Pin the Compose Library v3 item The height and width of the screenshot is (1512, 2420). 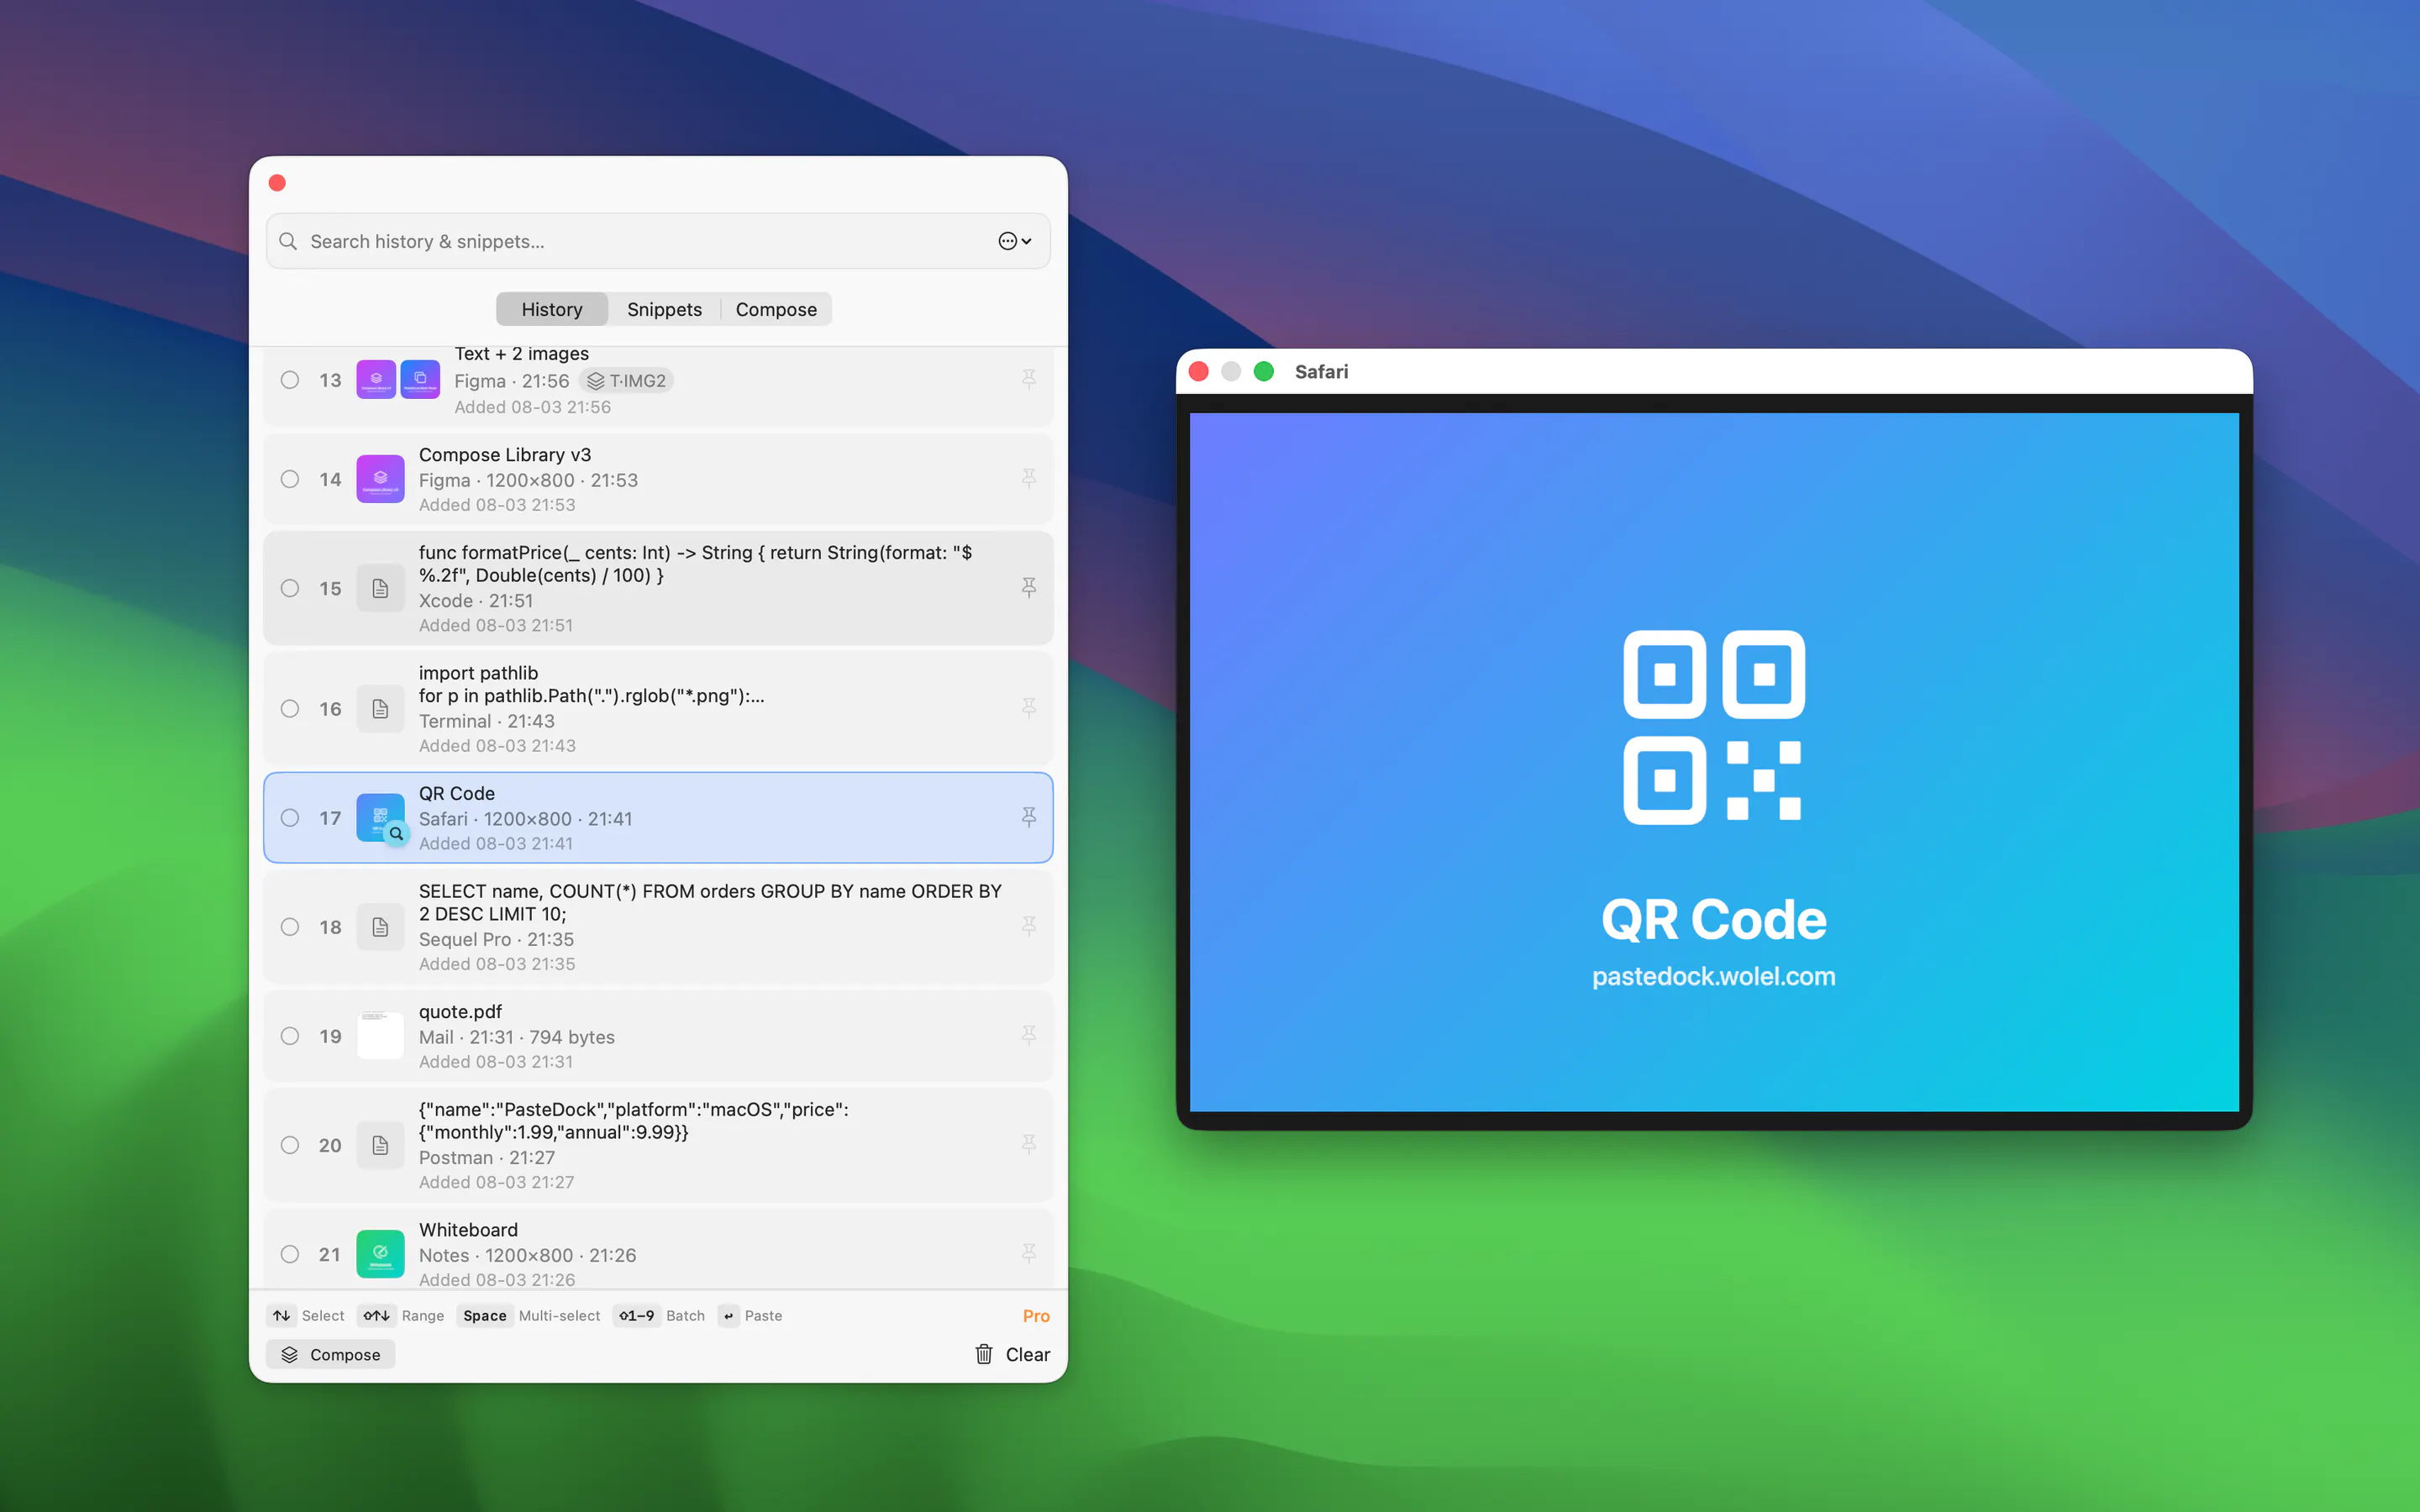pyautogui.click(x=1028, y=479)
